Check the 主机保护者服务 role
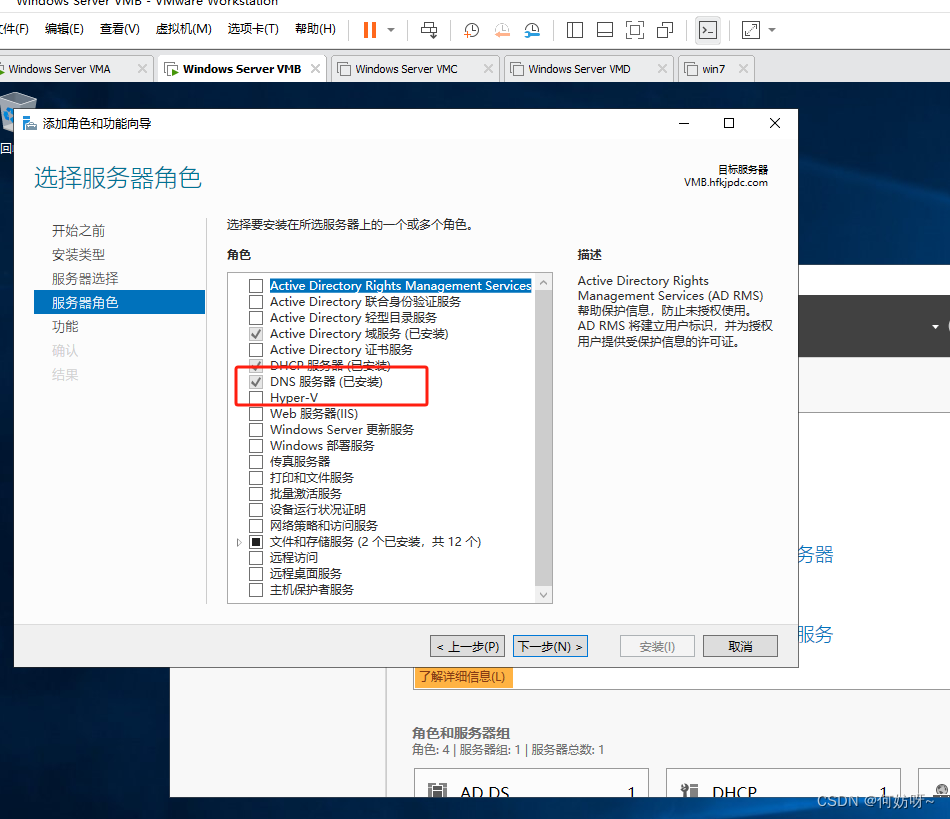The height and width of the screenshot is (819, 950). click(256, 589)
